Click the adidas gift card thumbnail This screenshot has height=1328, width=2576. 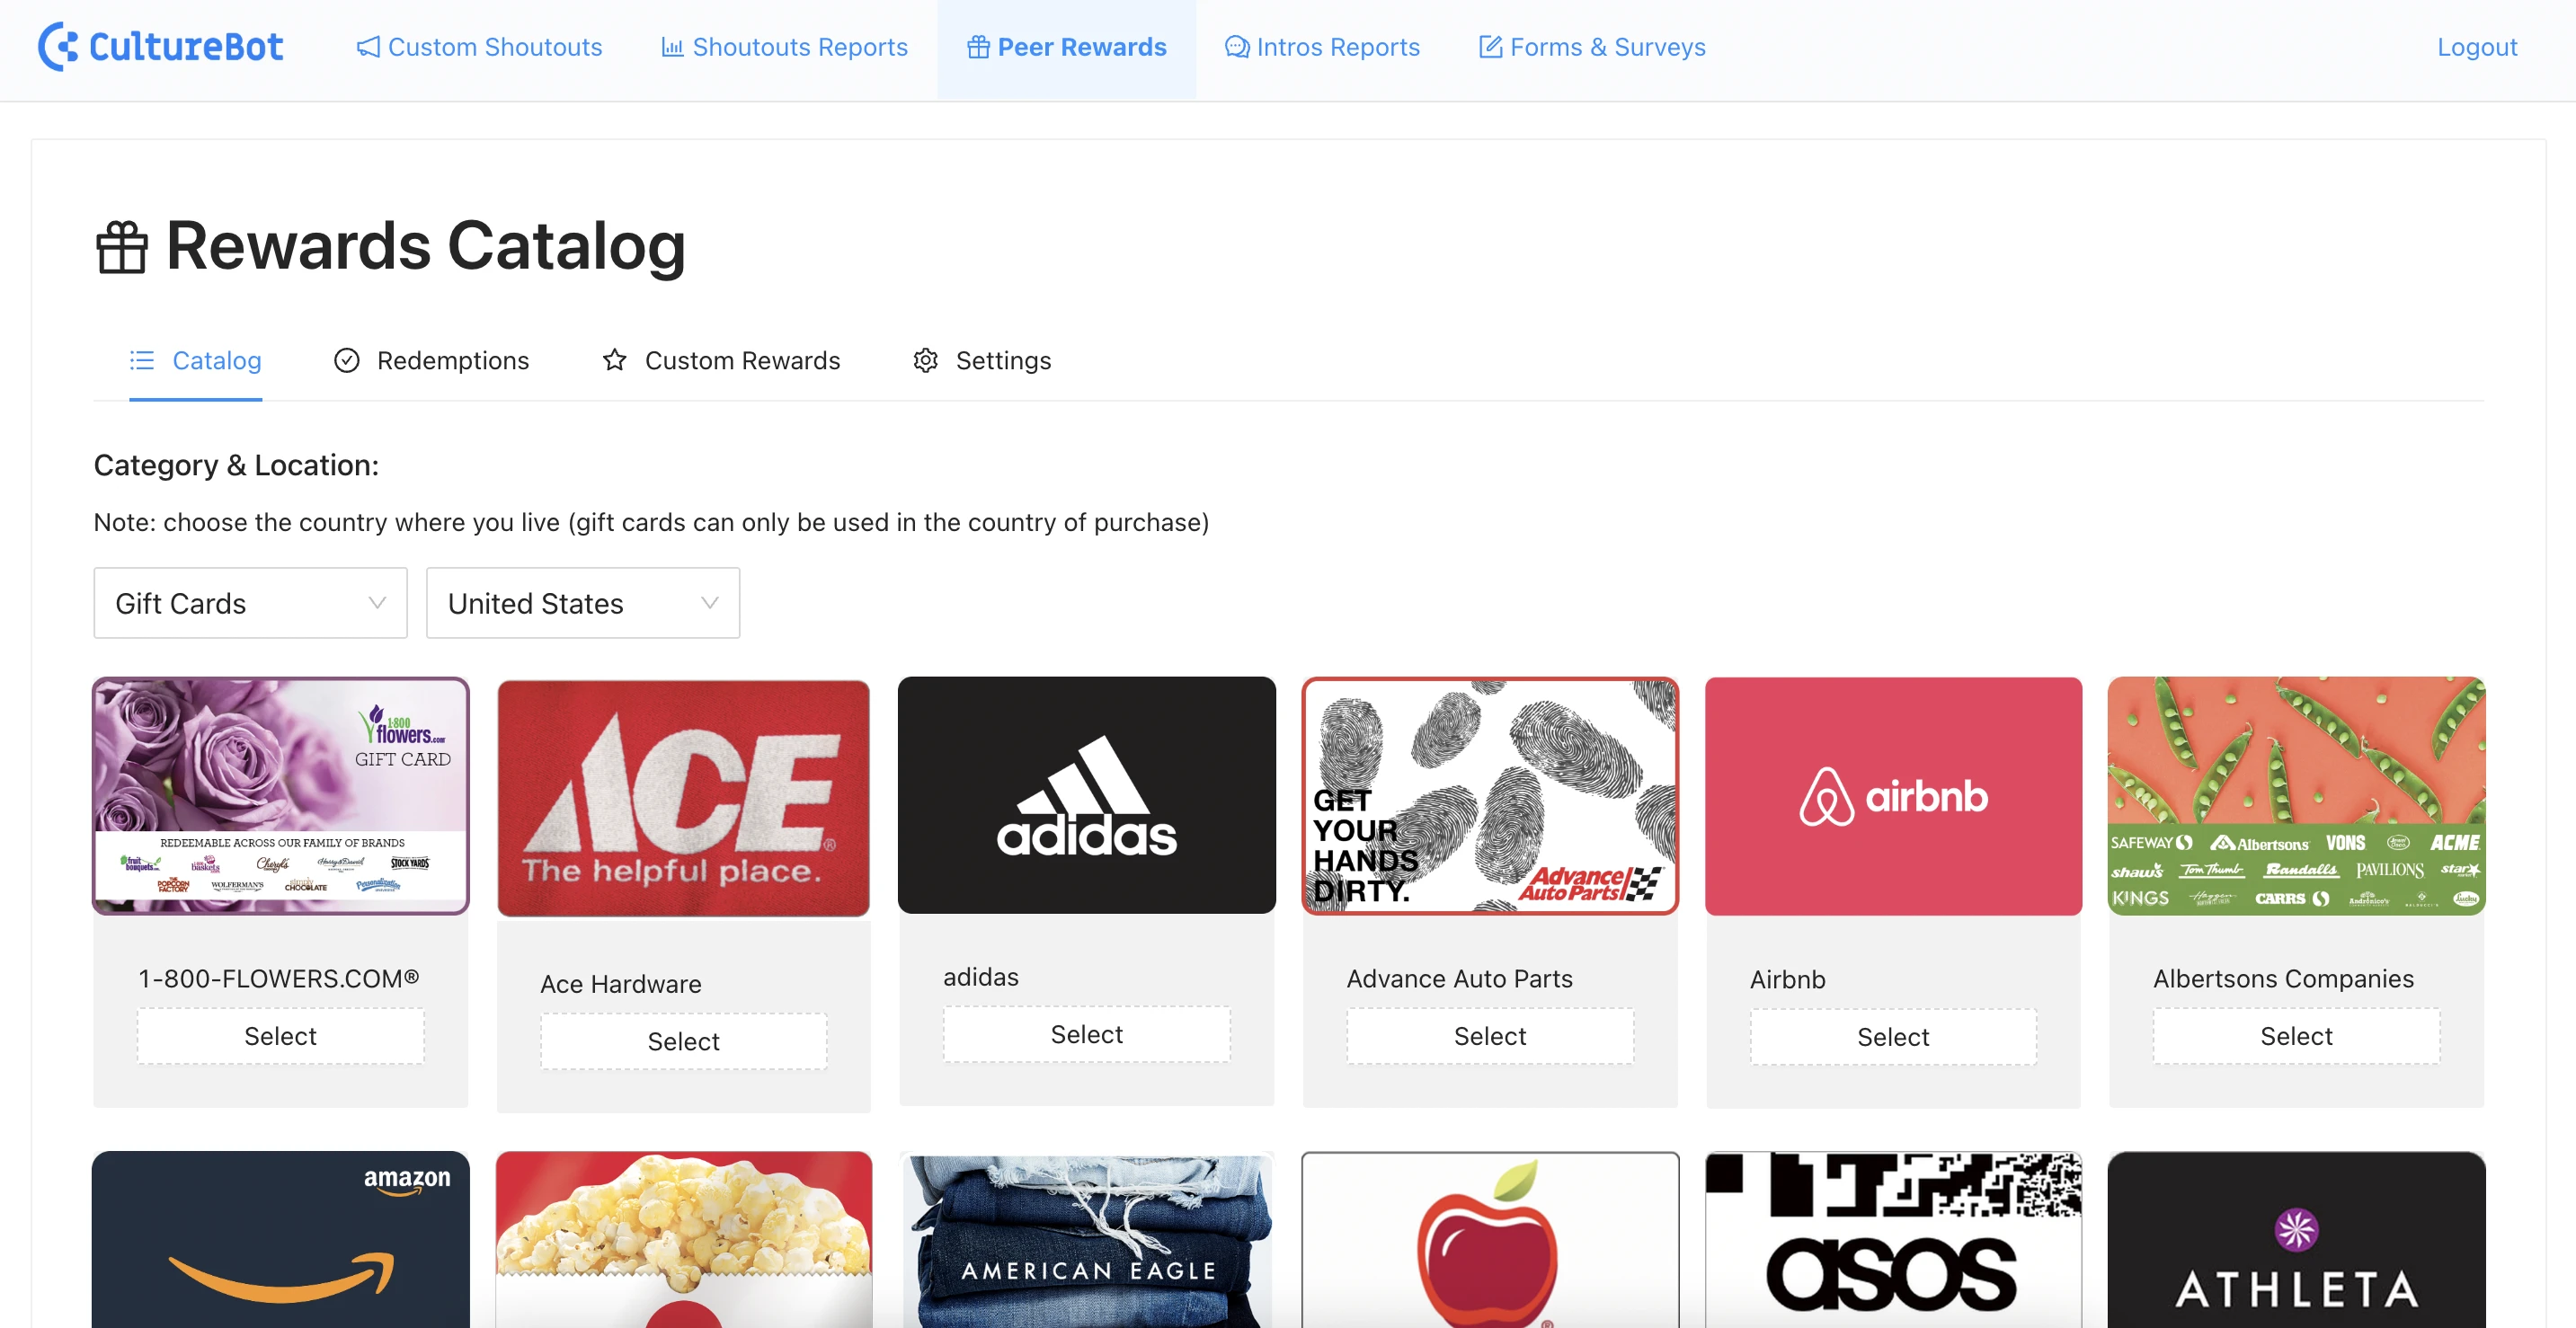pos(1086,794)
